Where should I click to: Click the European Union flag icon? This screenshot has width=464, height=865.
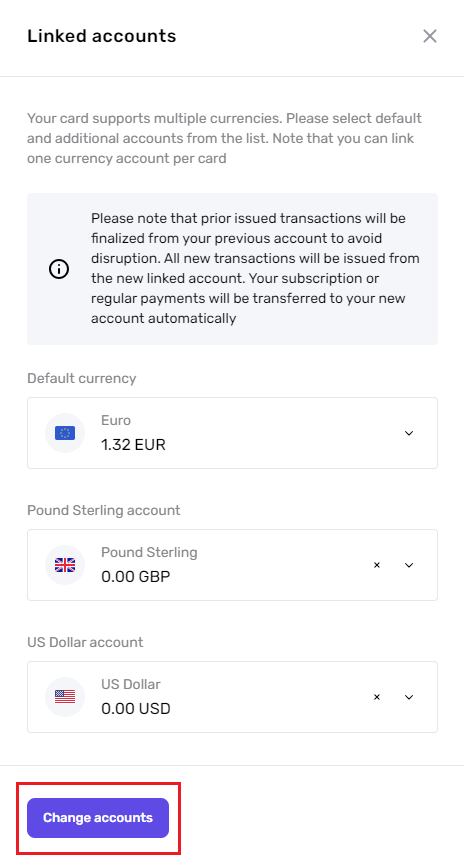pos(65,433)
